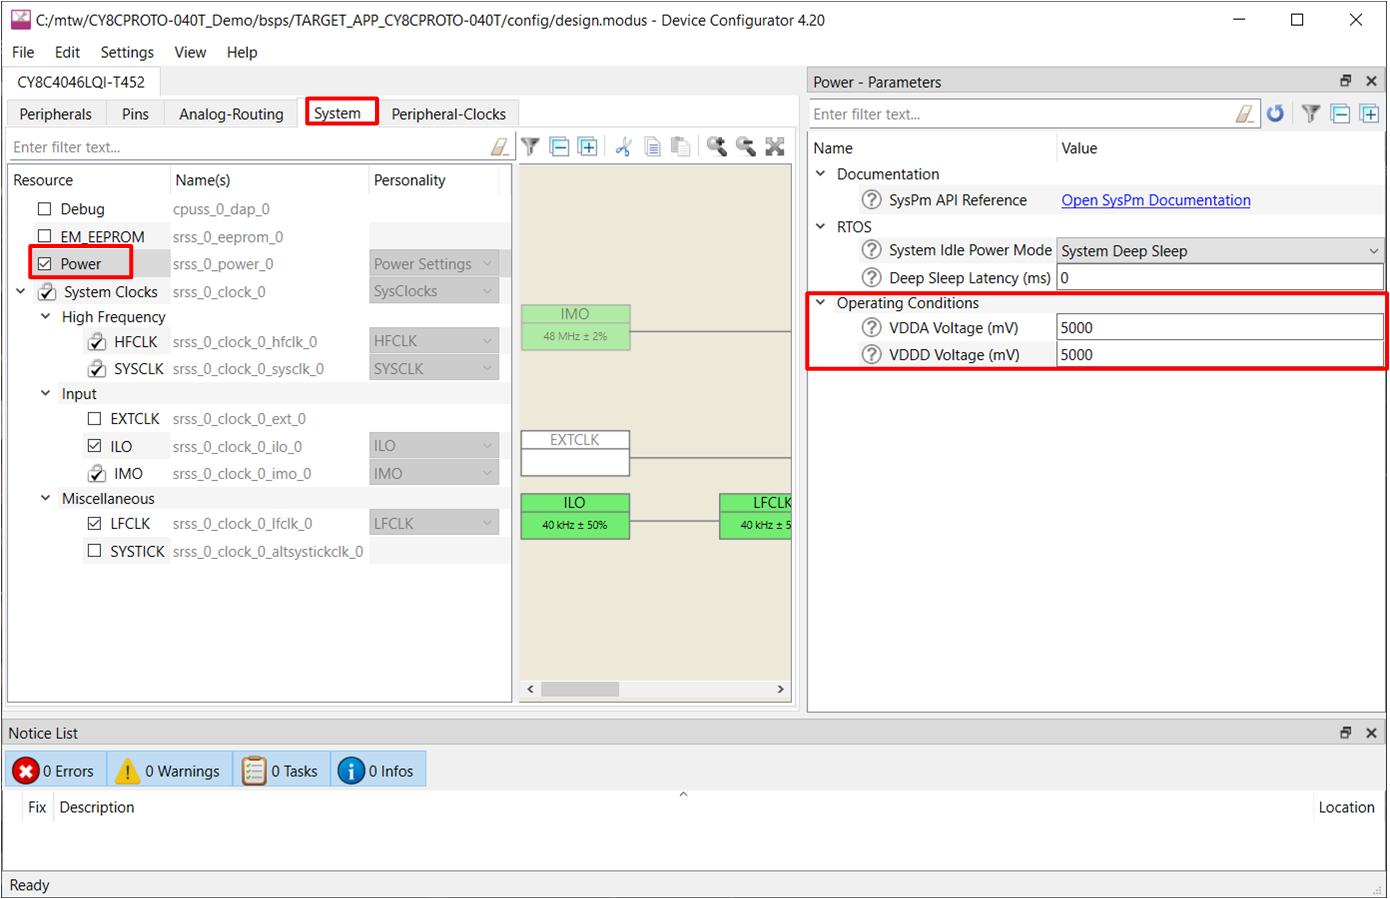
Task: Click the Deep Sleep Latency value field
Action: click(x=1220, y=278)
